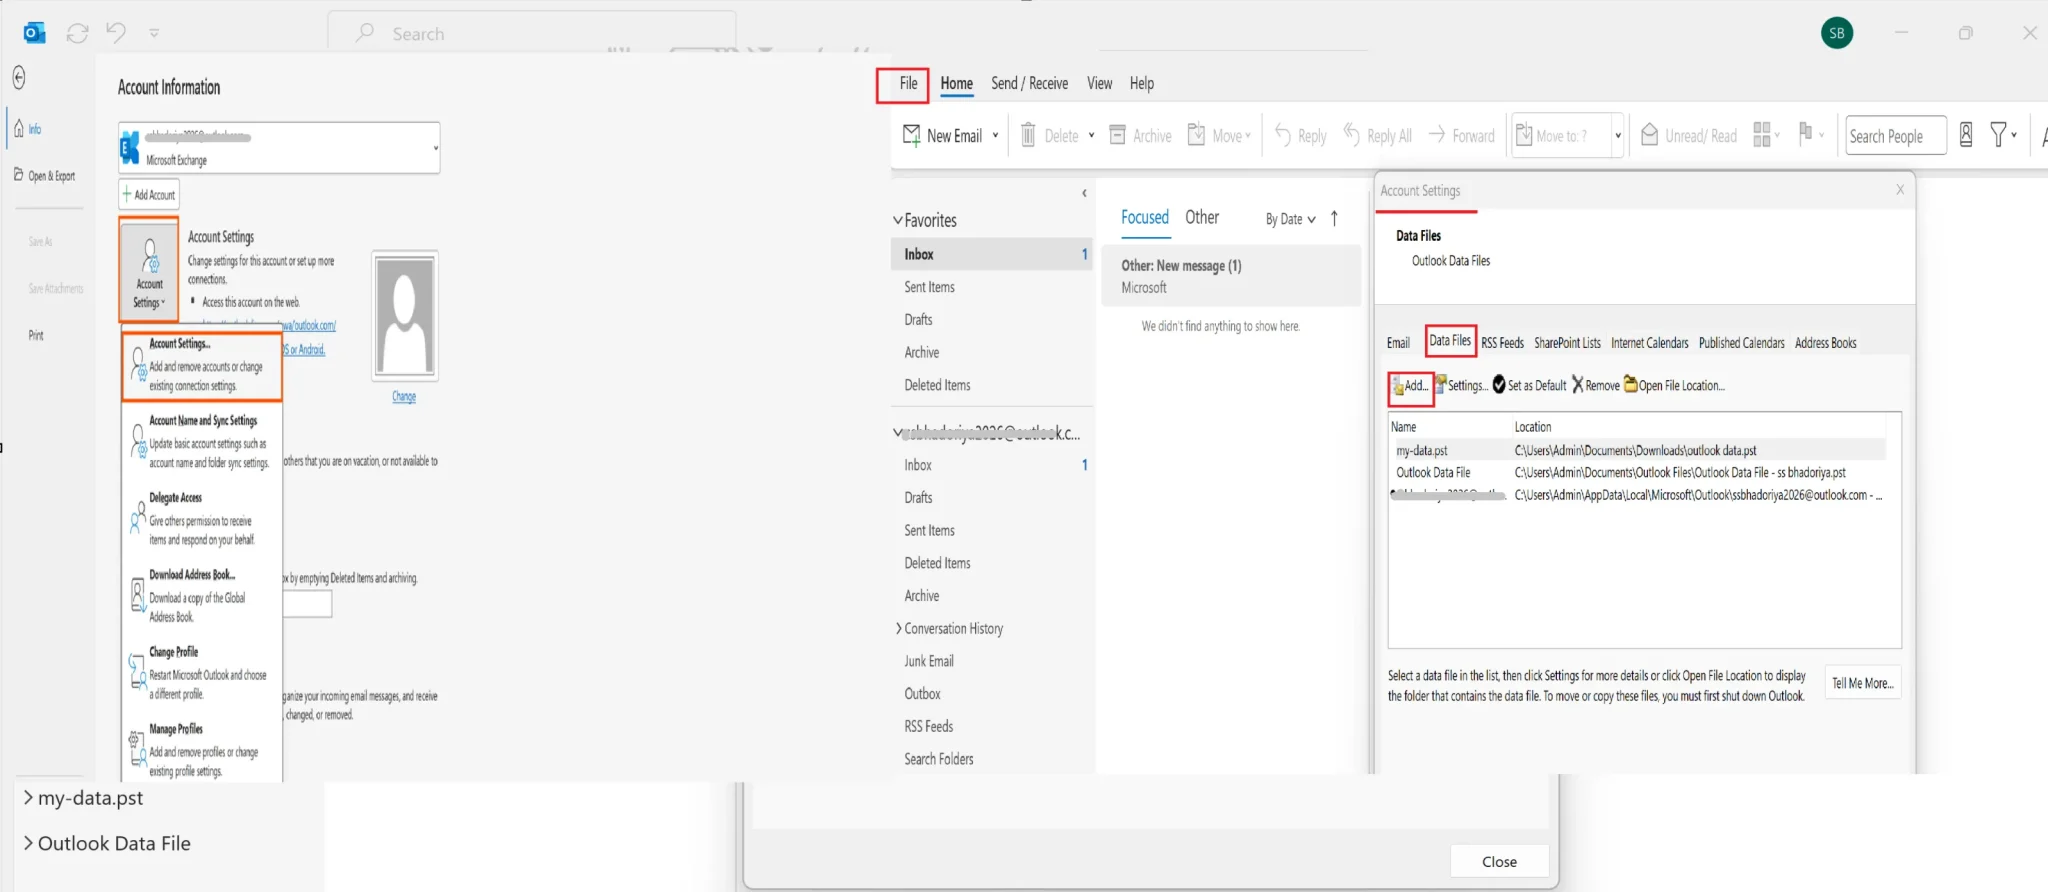Expand the Outlook Data File tree
Viewport: 2048px width, 892px height.
click(x=28, y=843)
